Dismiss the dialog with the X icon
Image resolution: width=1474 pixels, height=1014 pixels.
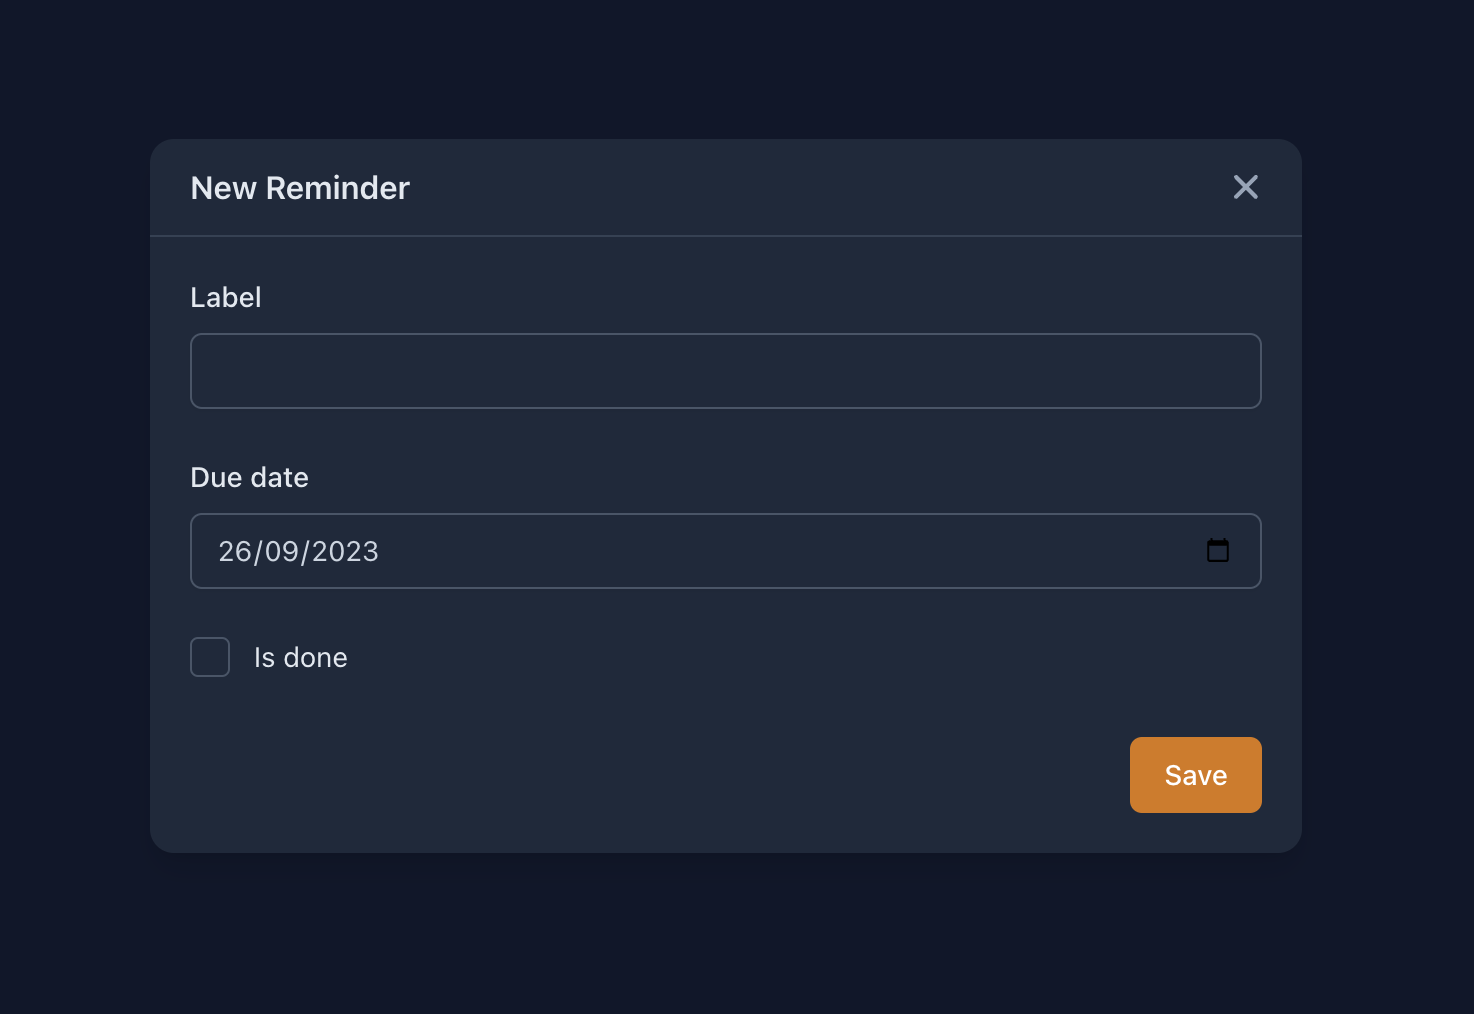click(1245, 187)
